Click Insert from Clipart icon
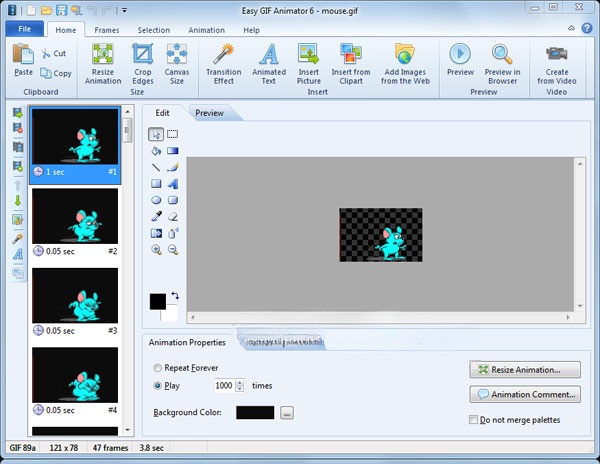This screenshot has width=600, height=464. coord(351,54)
